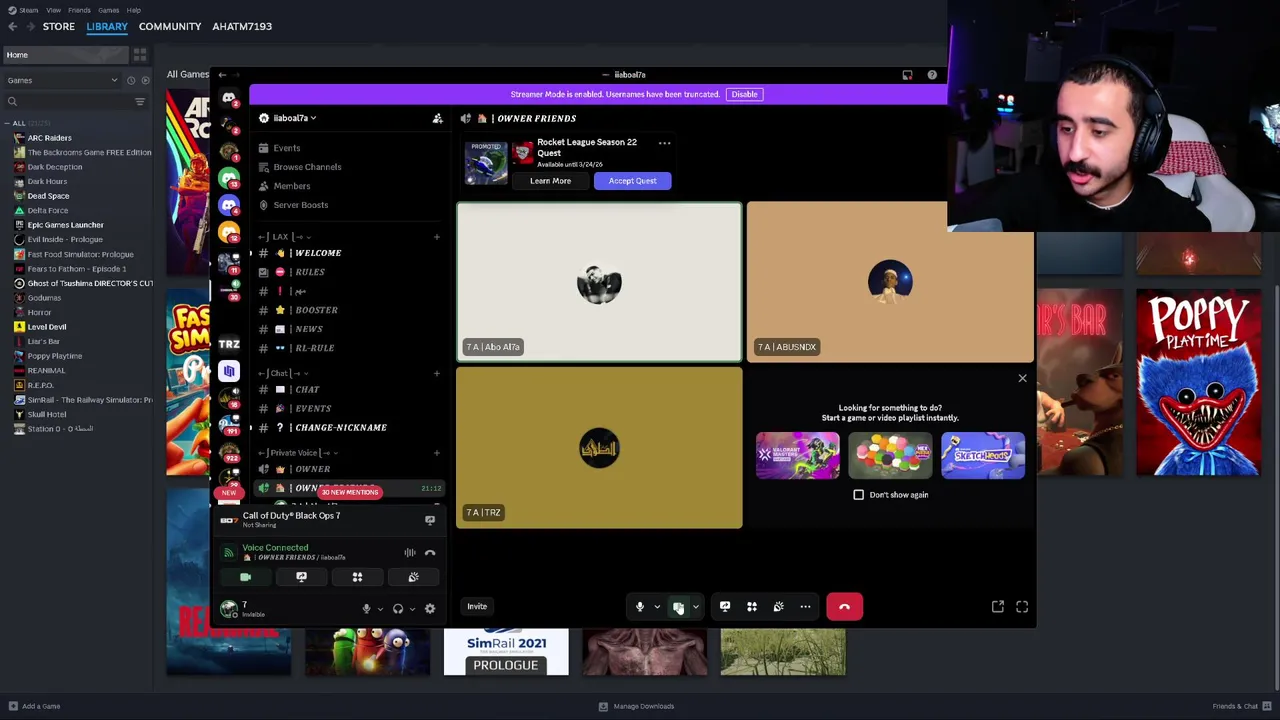The width and height of the screenshot is (1280, 720).
Task: Pop out the call window
Action: 998,607
